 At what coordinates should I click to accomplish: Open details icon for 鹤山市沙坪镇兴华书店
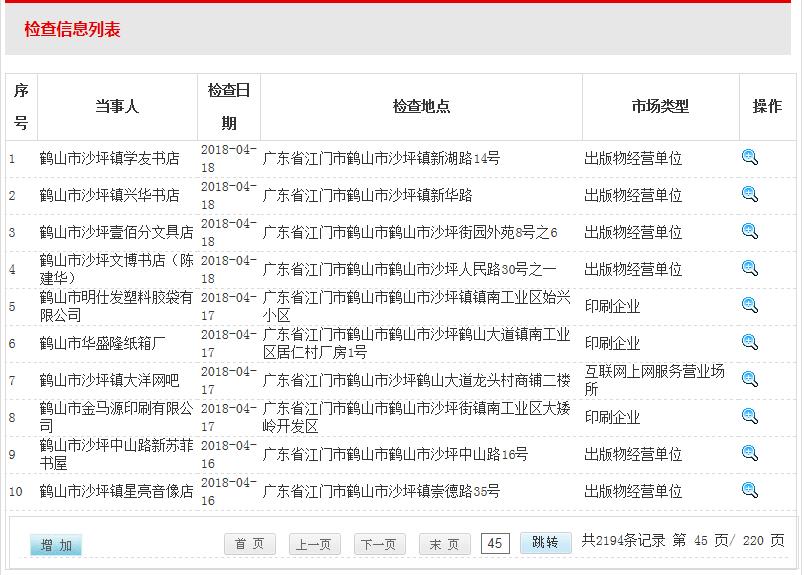click(x=749, y=194)
